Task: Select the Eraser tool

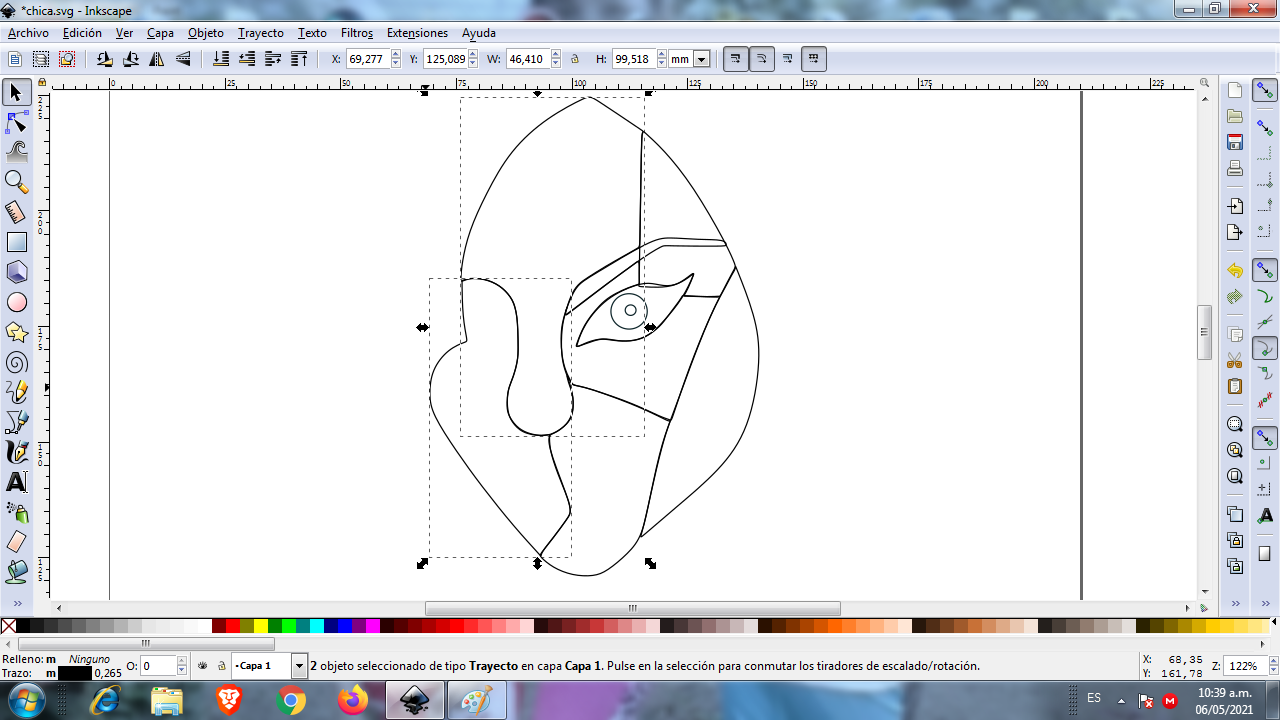Action: (x=16, y=542)
